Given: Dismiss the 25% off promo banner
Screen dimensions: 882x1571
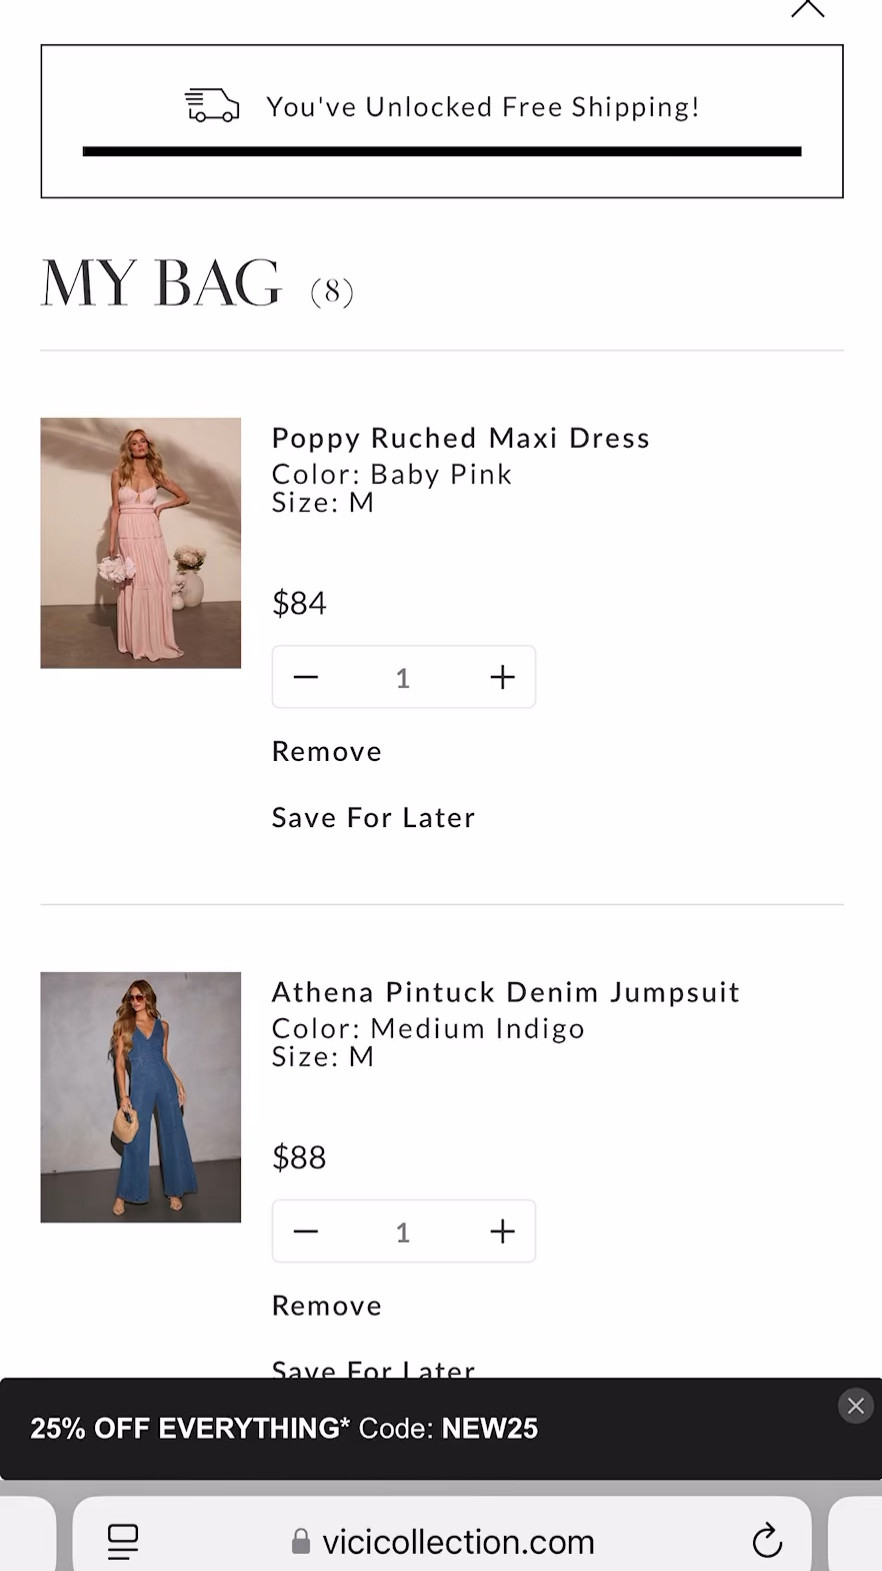Looking at the screenshot, I should pos(856,1406).
